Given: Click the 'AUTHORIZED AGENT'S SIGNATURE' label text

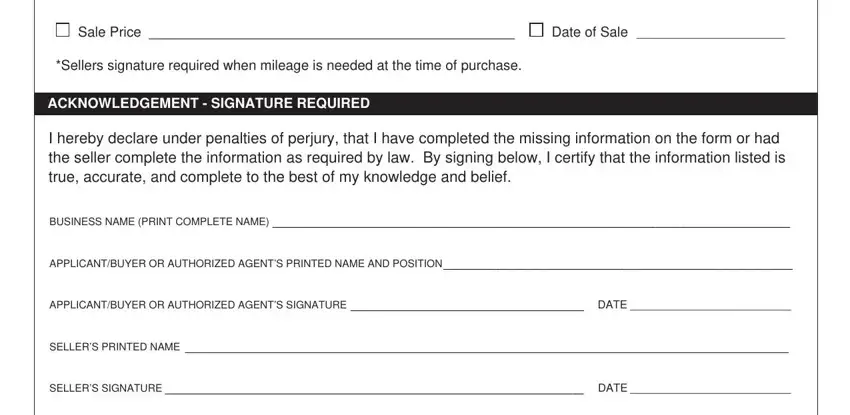Looking at the screenshot, I should (x=257, y=305).
